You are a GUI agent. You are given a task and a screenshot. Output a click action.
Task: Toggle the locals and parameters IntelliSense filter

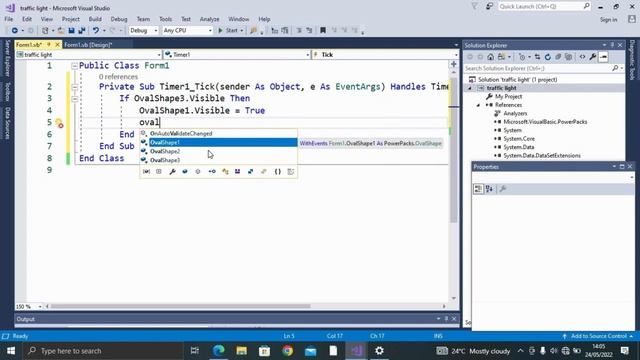pos(146,172)
